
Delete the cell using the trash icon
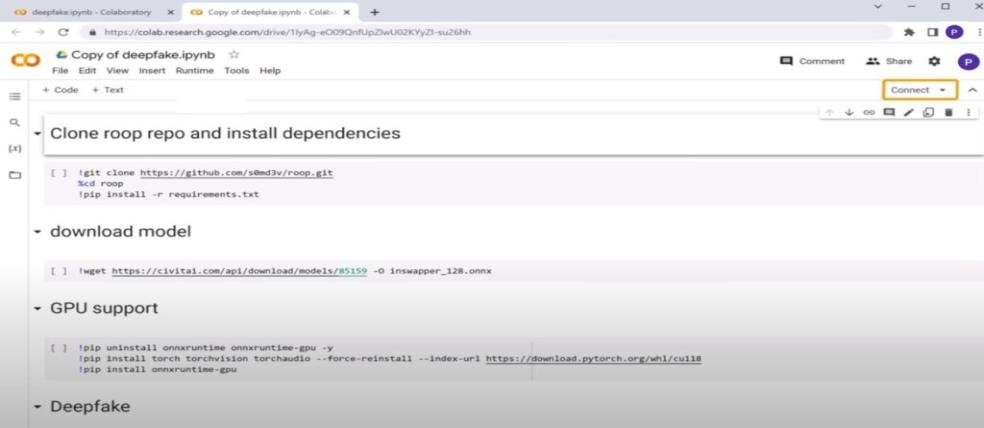[948, 112]
